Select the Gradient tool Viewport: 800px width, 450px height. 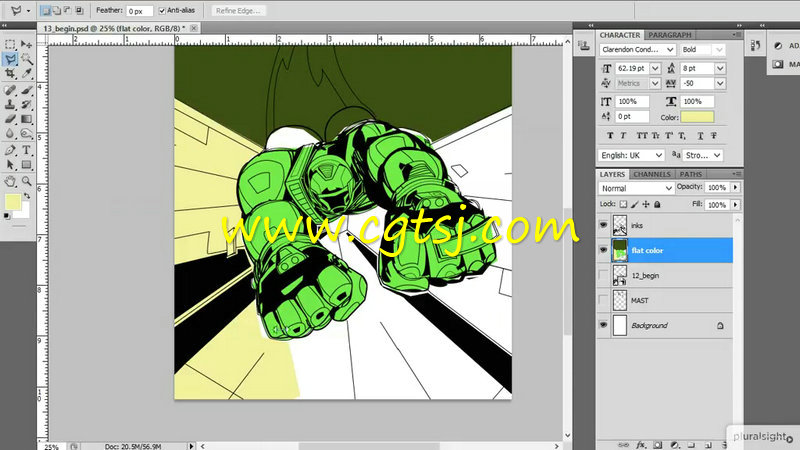click(x=27, y=119)
